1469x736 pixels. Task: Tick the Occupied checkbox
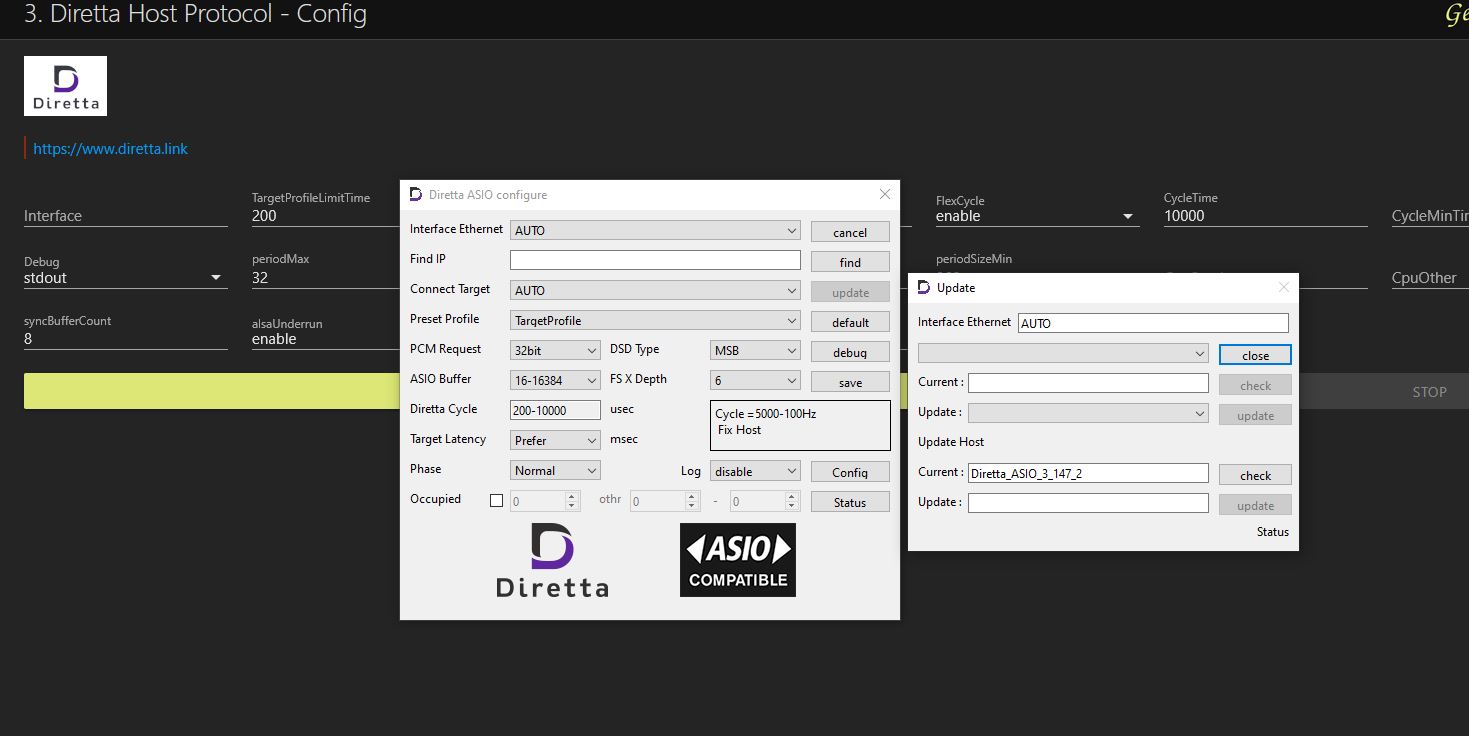click(496, 500)
